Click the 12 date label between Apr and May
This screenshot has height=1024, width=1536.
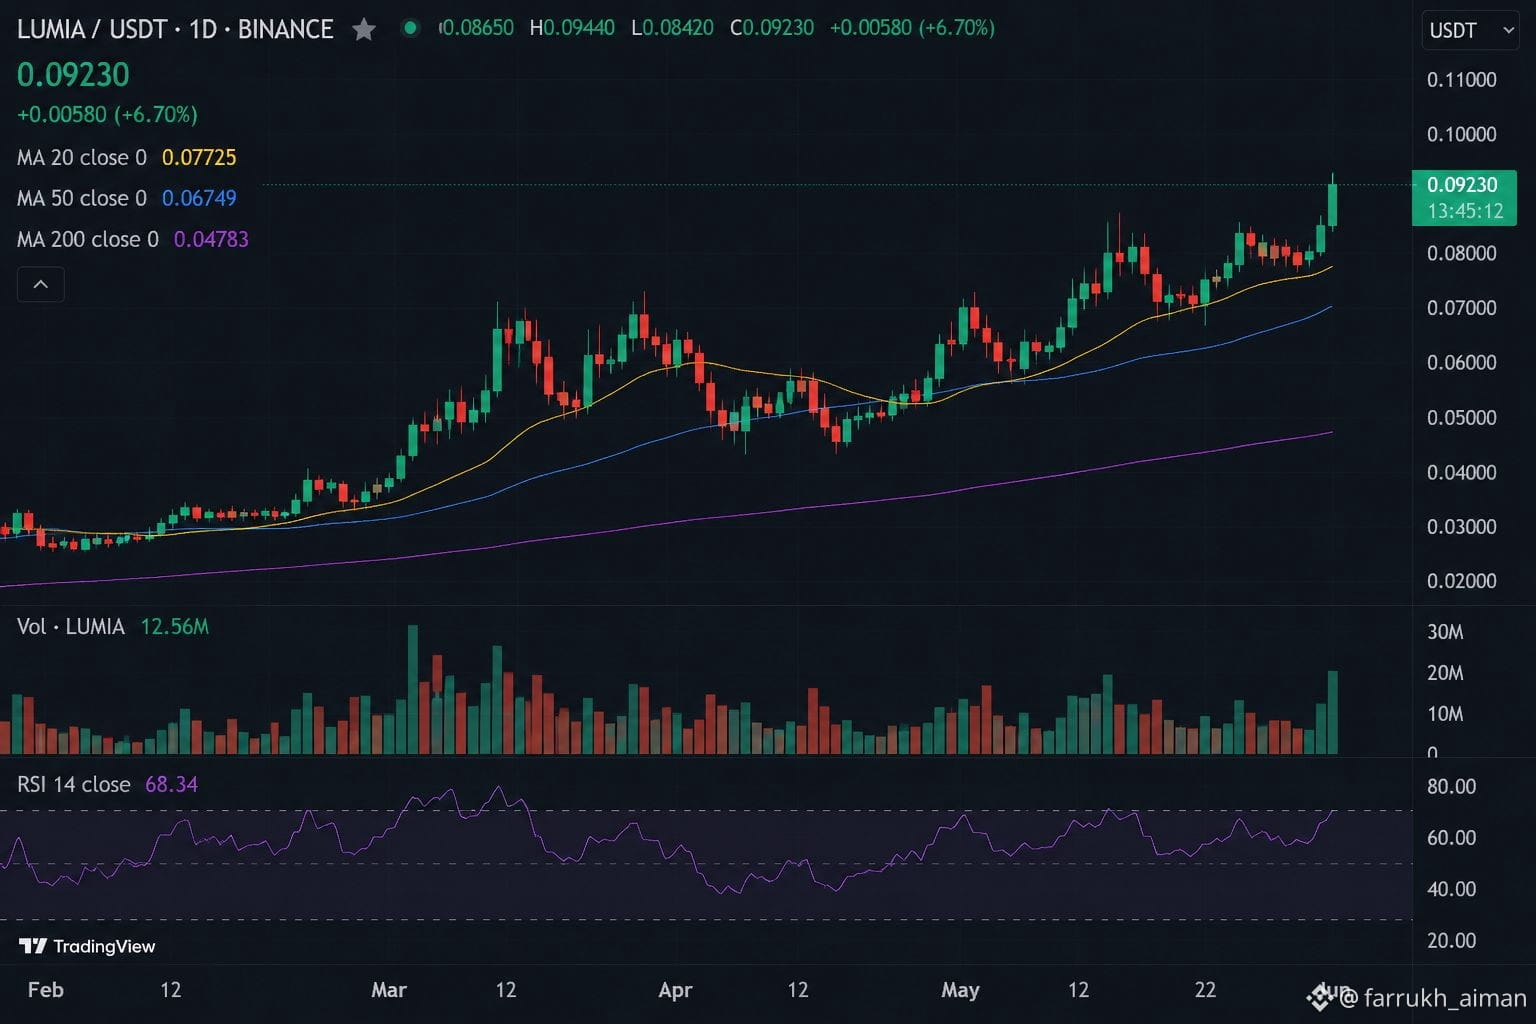pyautogui.click(x=797, y=990)
